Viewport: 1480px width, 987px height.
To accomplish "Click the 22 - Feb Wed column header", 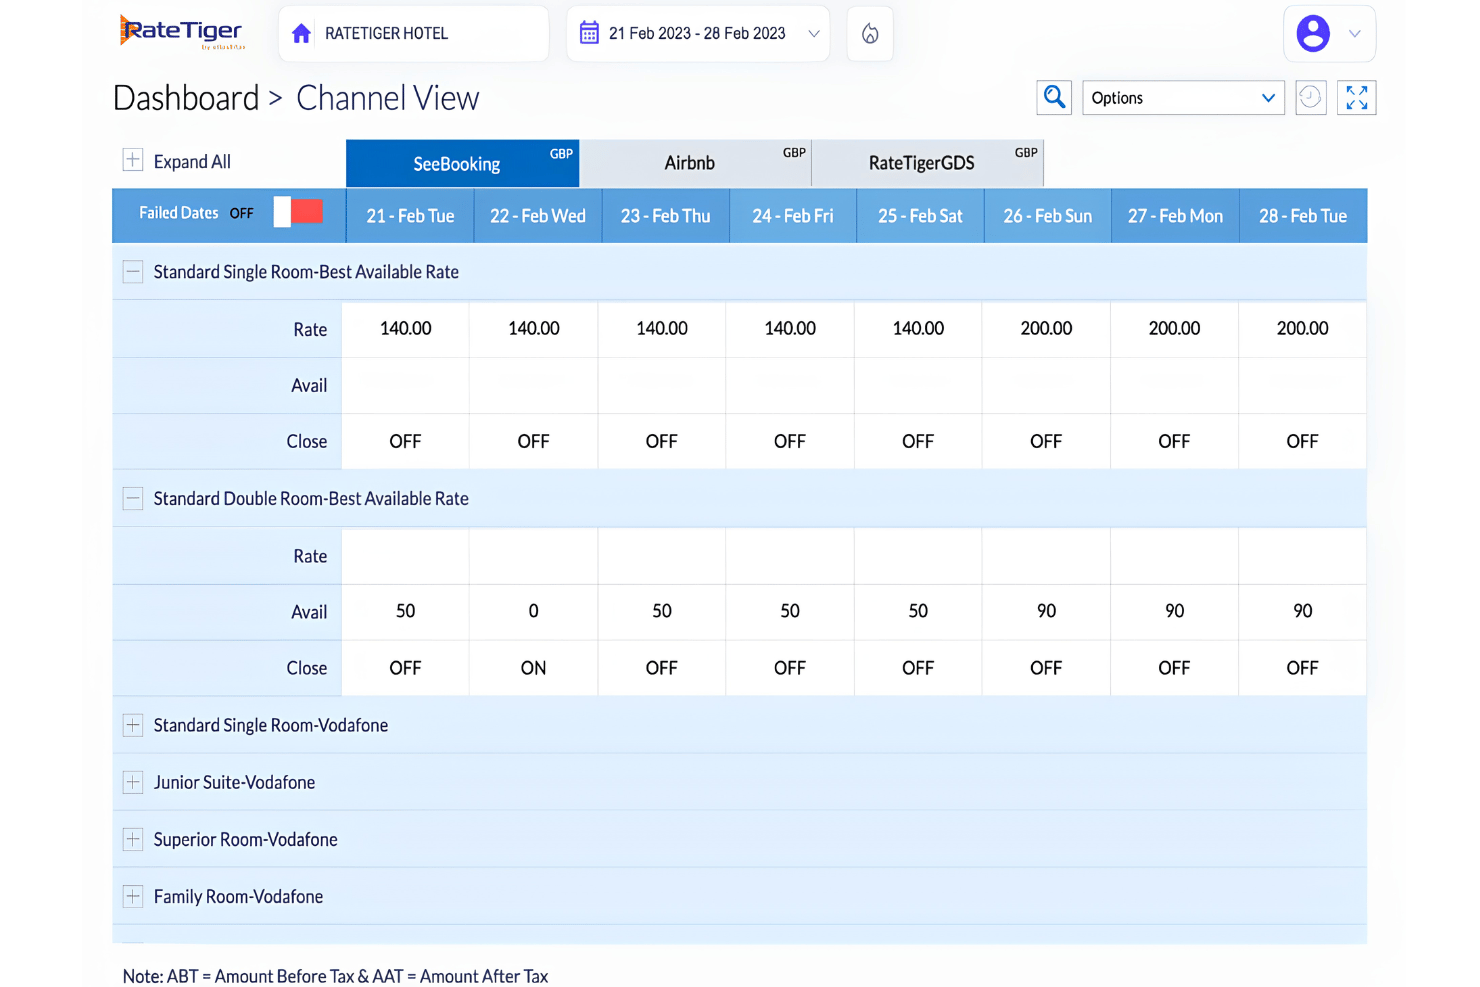I will click(x=538, y=216).
